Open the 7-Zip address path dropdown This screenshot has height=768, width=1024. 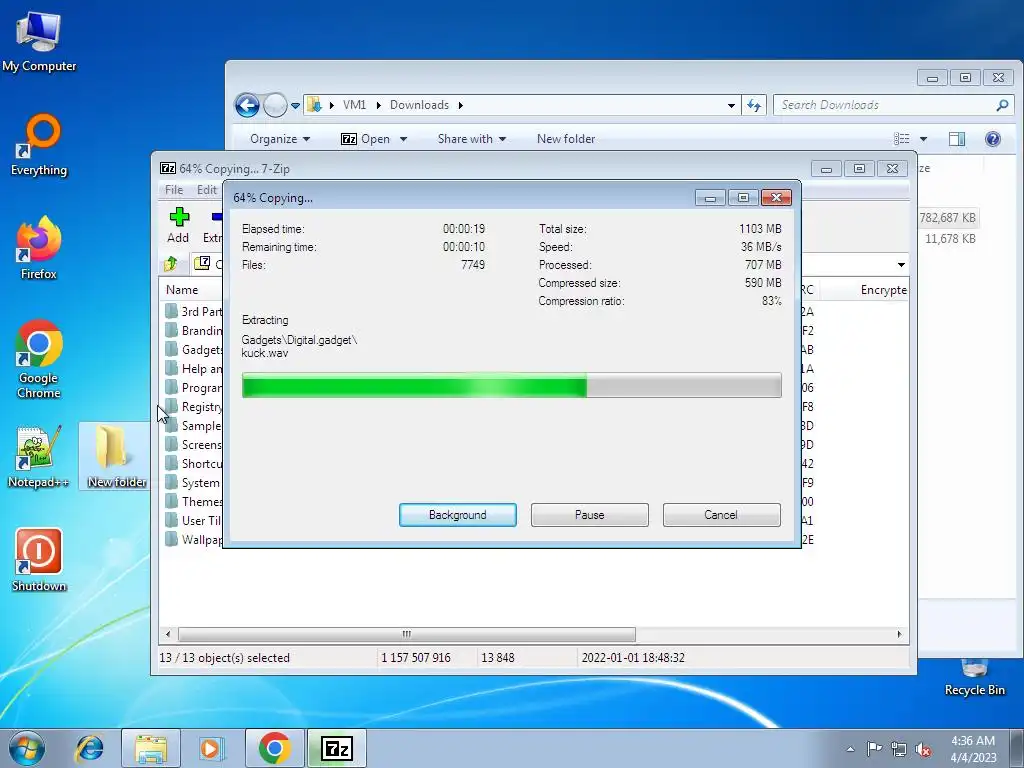point(901,264)
